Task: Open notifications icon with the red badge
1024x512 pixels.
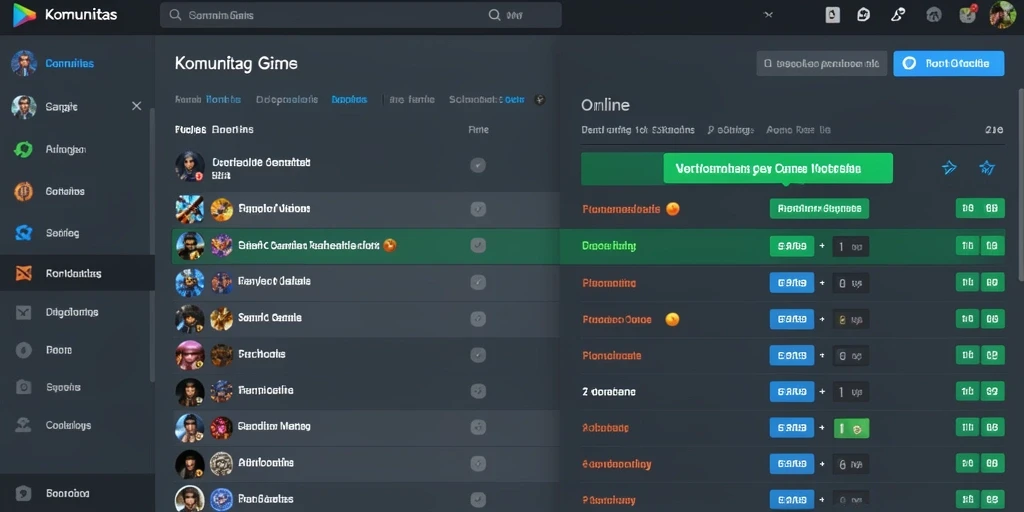Action: 968,14
